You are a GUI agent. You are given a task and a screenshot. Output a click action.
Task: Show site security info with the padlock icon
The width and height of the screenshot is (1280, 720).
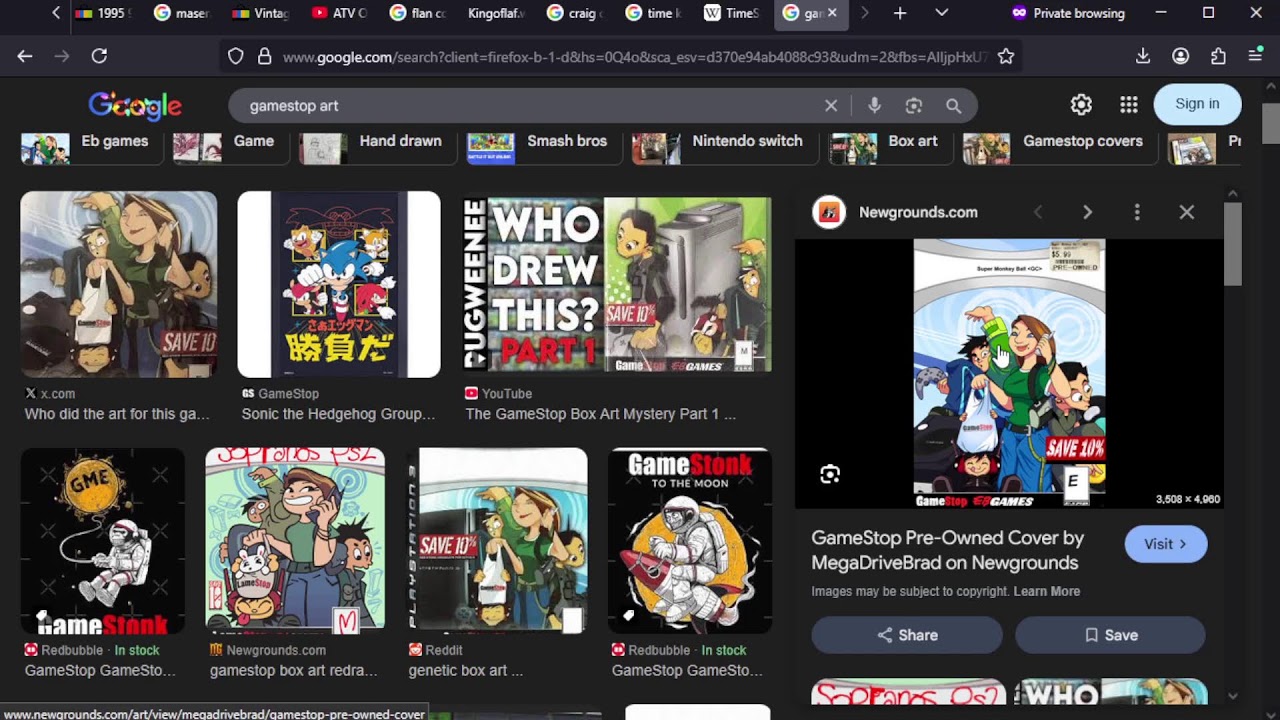pyautogui.click(x=264, y=57)
